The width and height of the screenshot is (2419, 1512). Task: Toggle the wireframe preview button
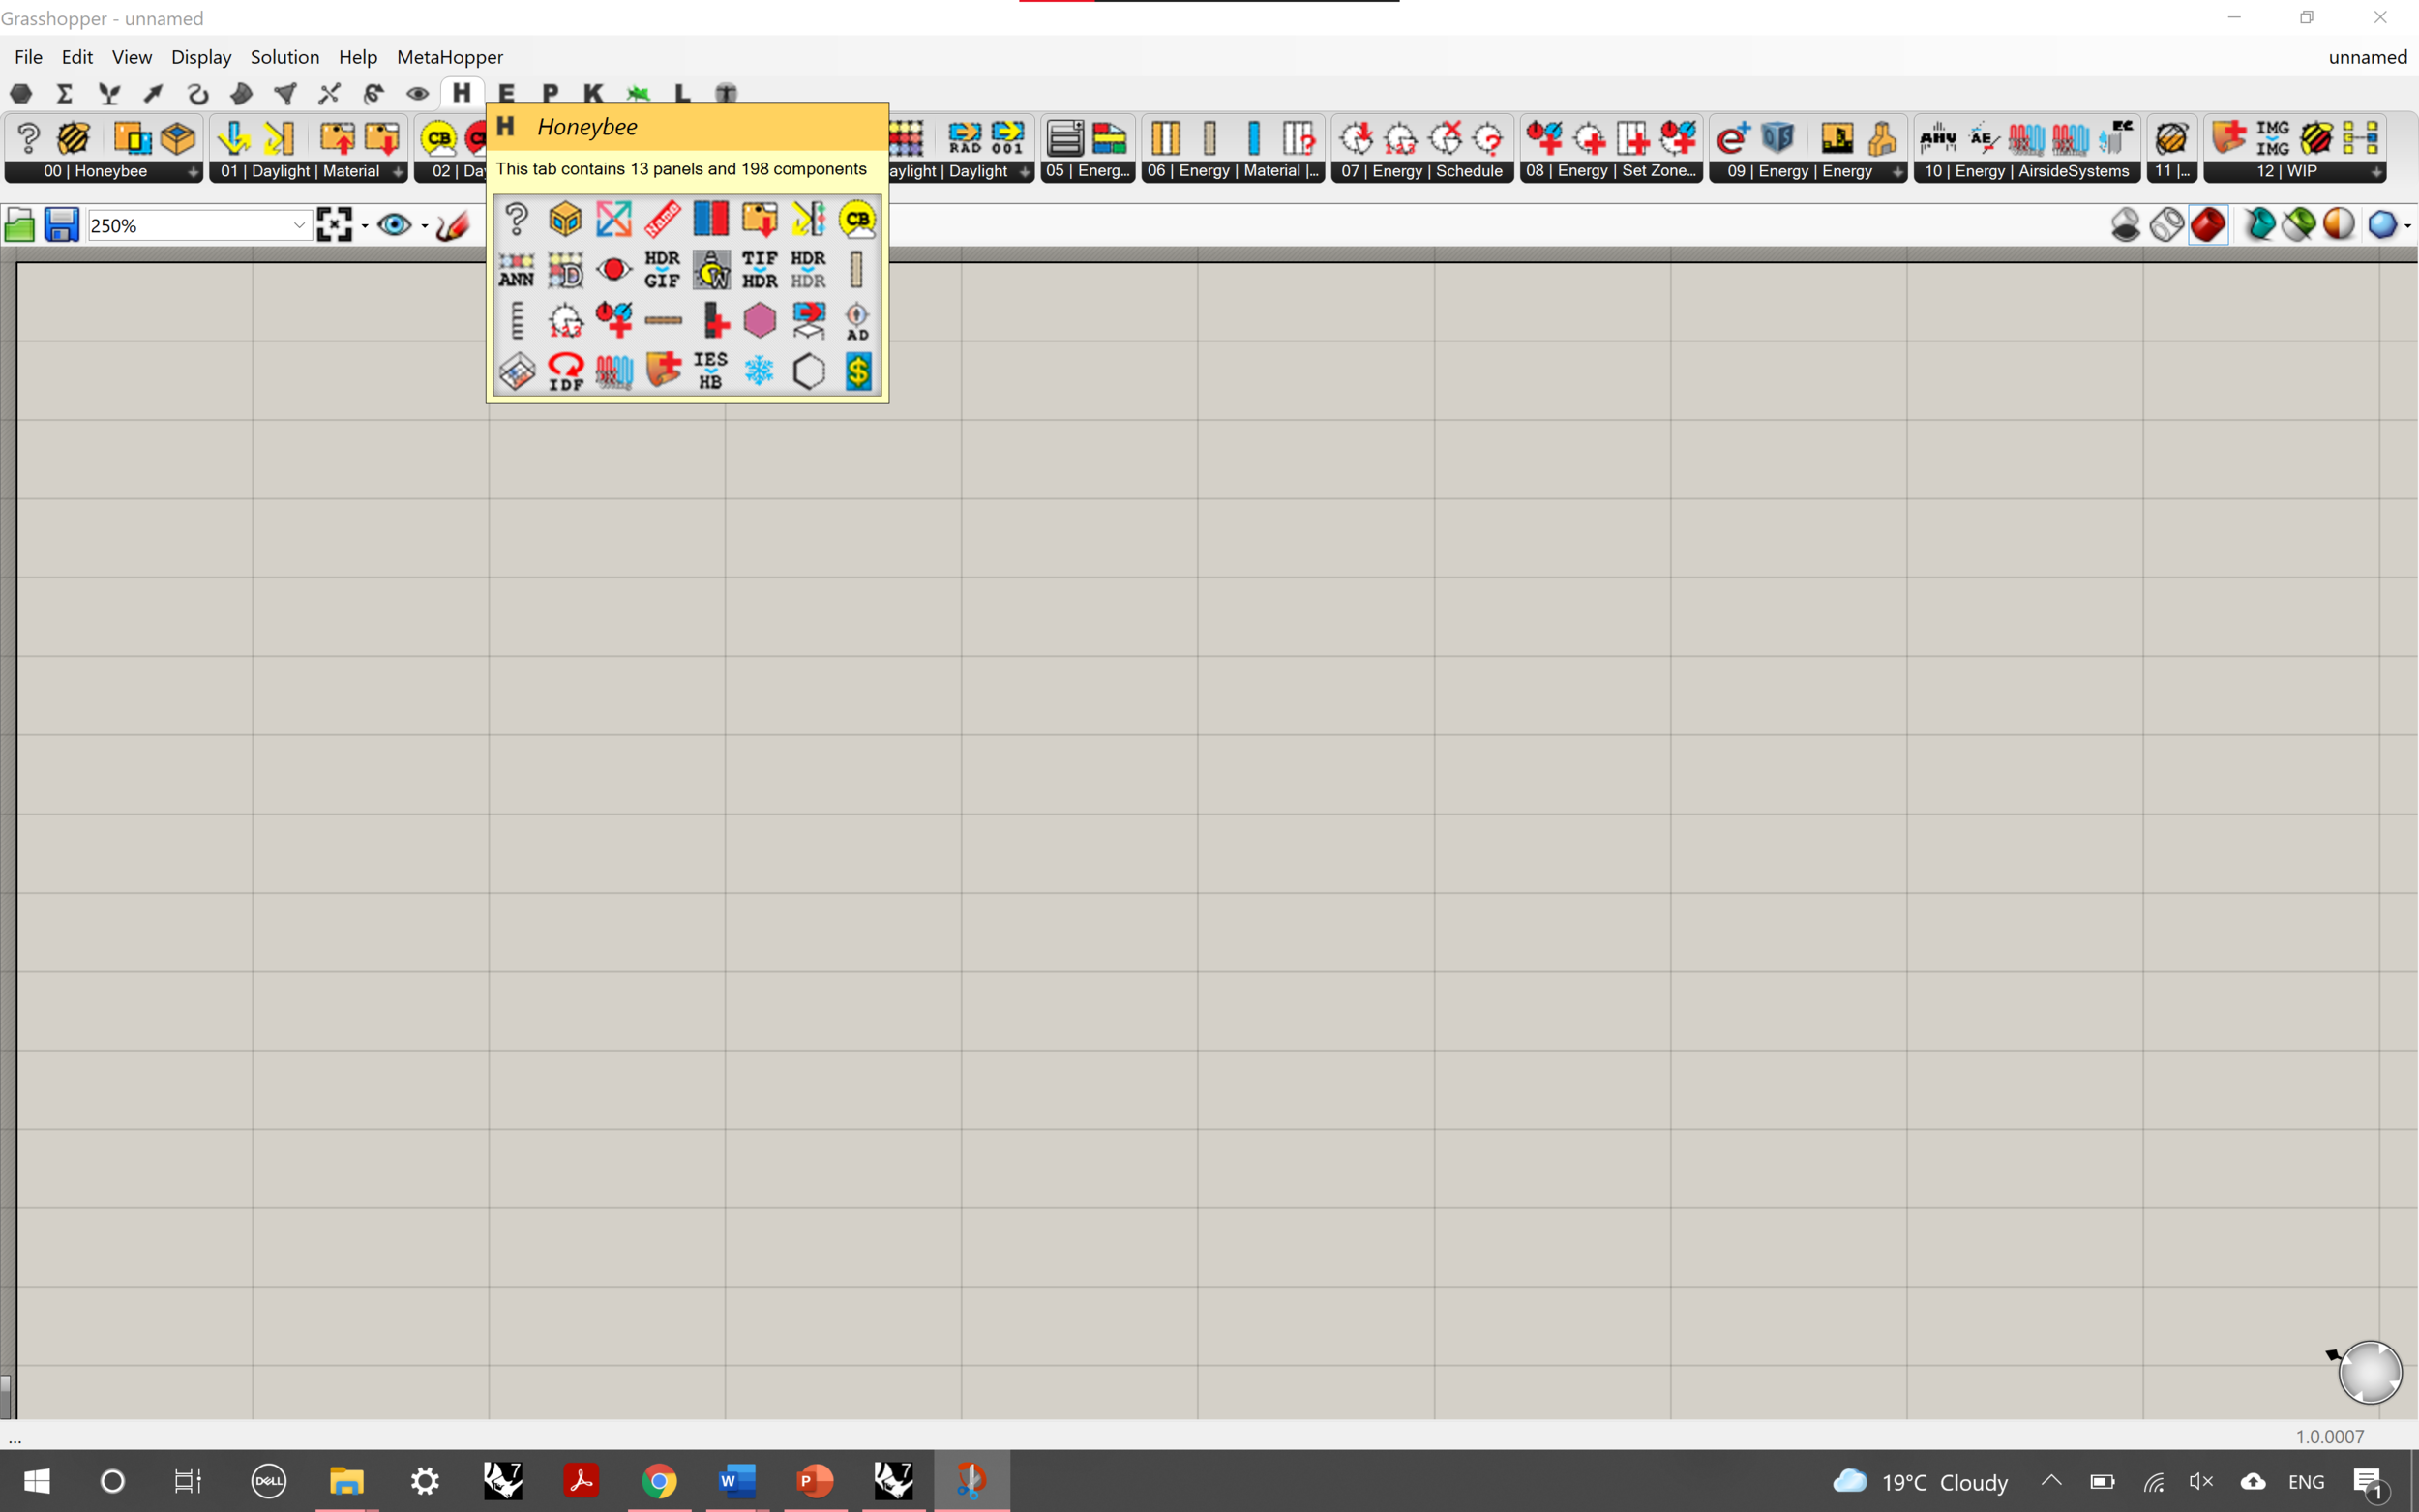pyautogui.click(x=2167, y=225)
